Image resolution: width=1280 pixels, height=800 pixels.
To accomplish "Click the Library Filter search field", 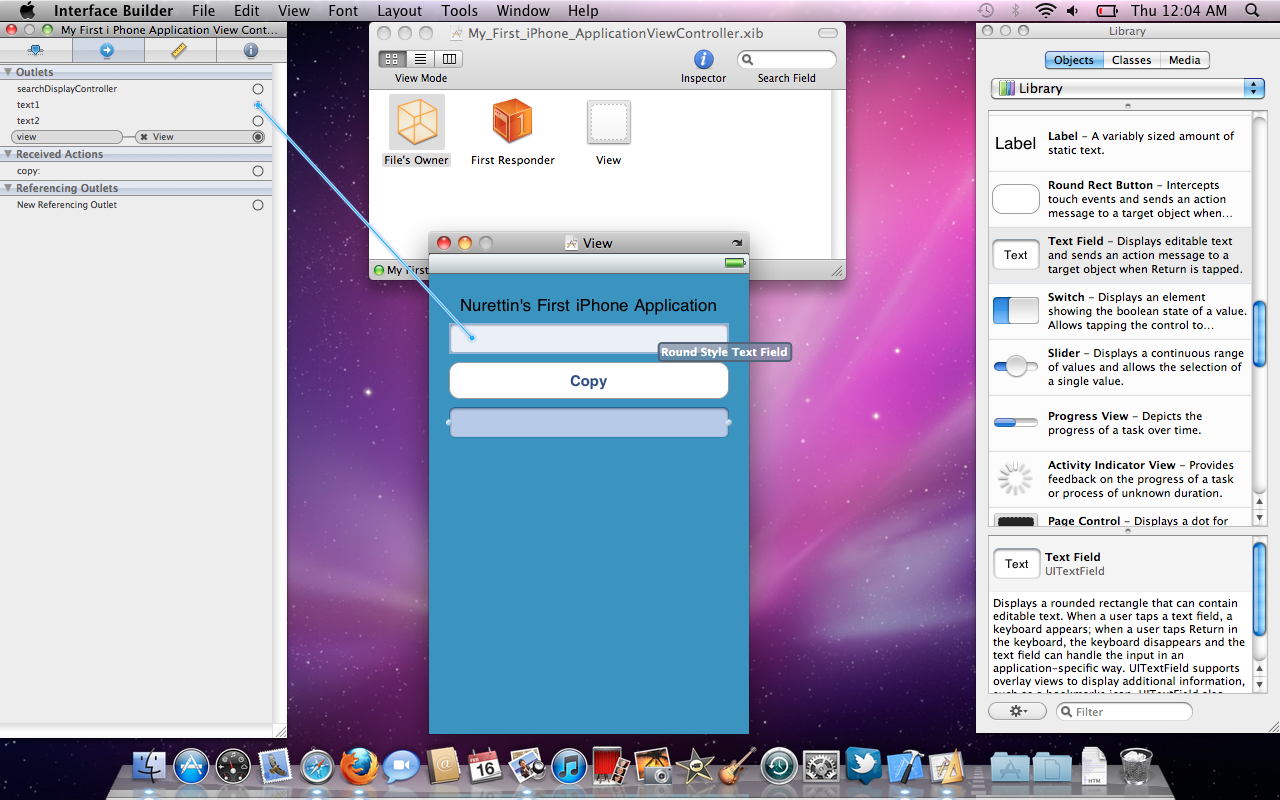I will click(x=1125, y=711).
